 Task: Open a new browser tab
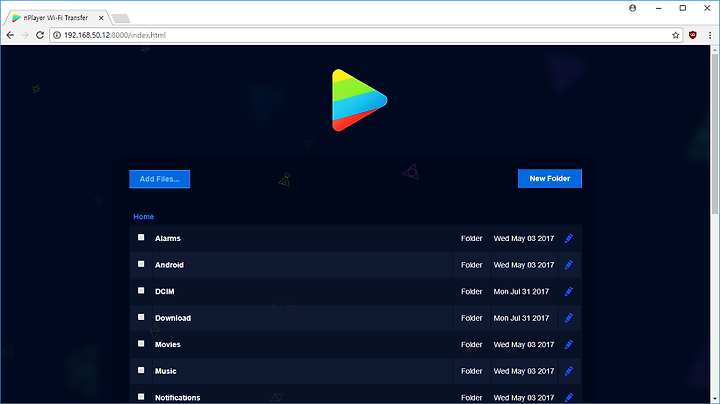click(121, 18)
